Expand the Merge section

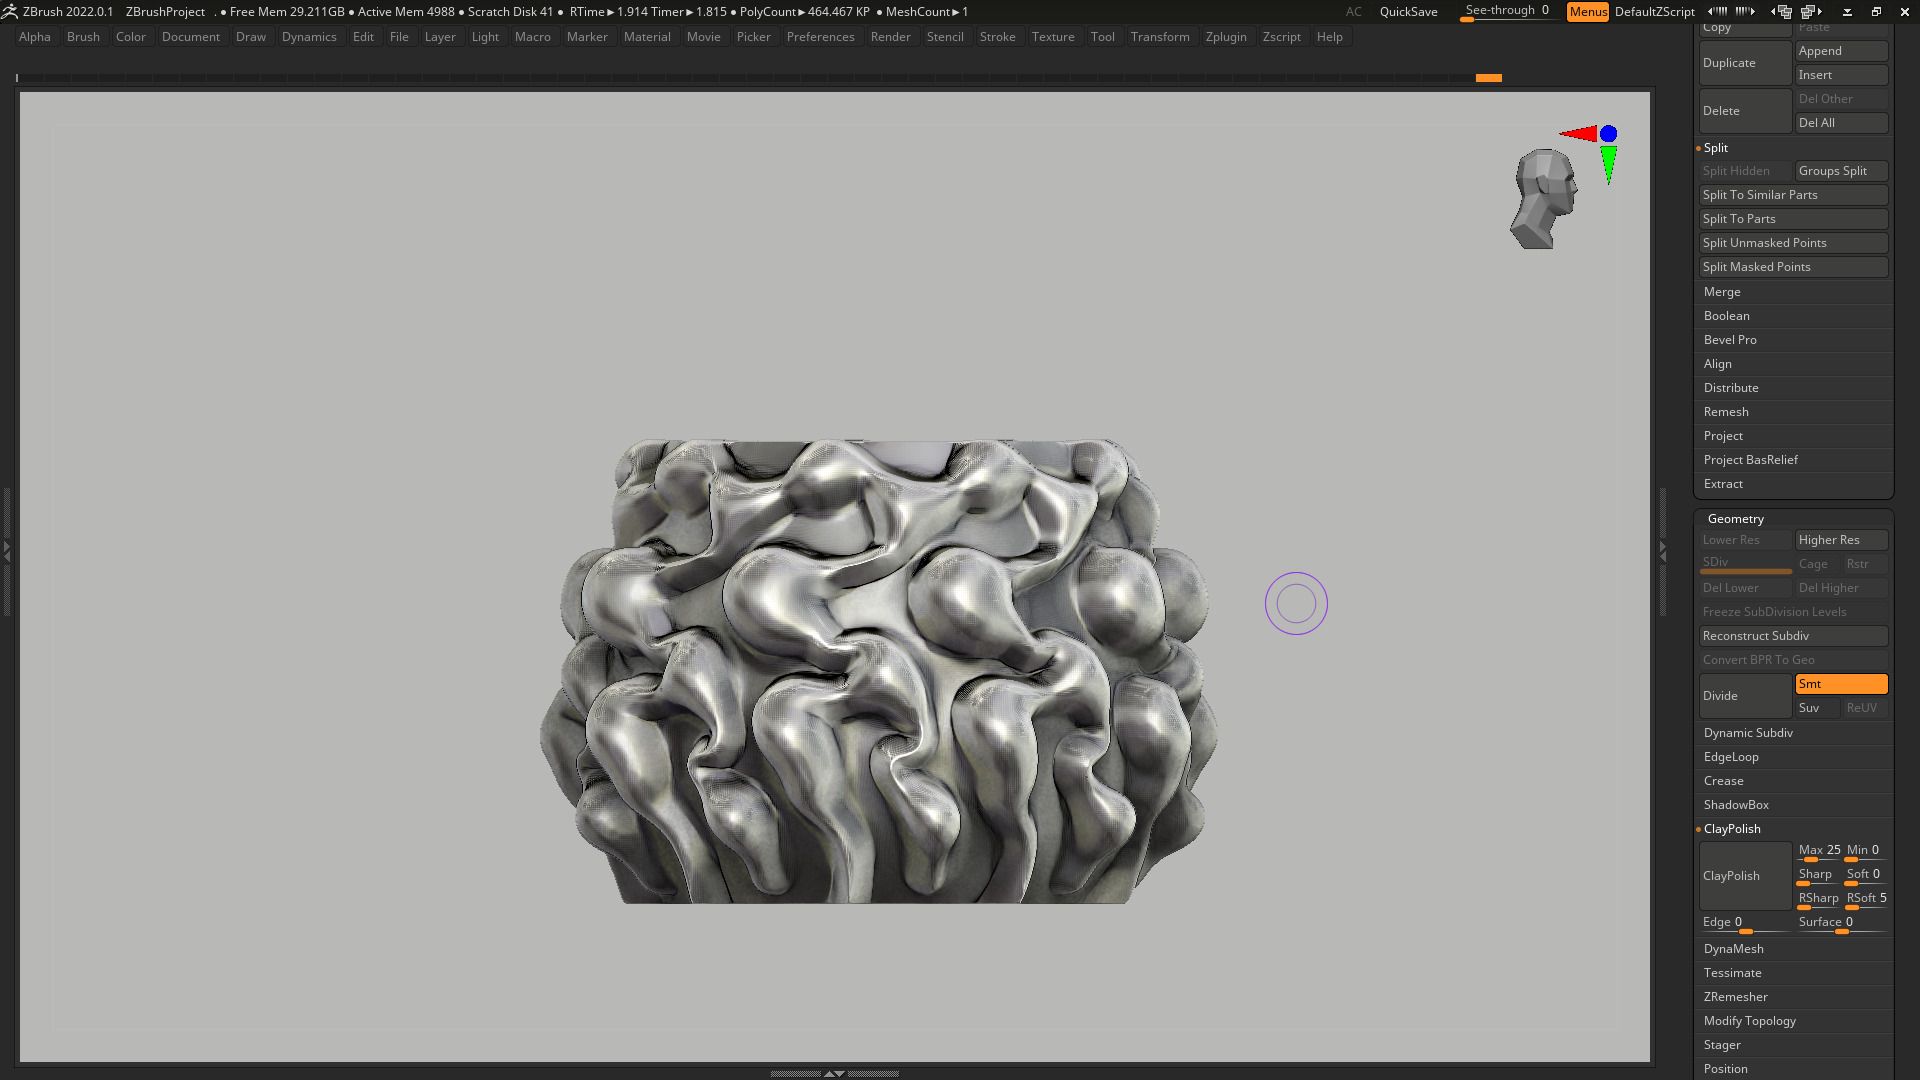pos(1722,292)
